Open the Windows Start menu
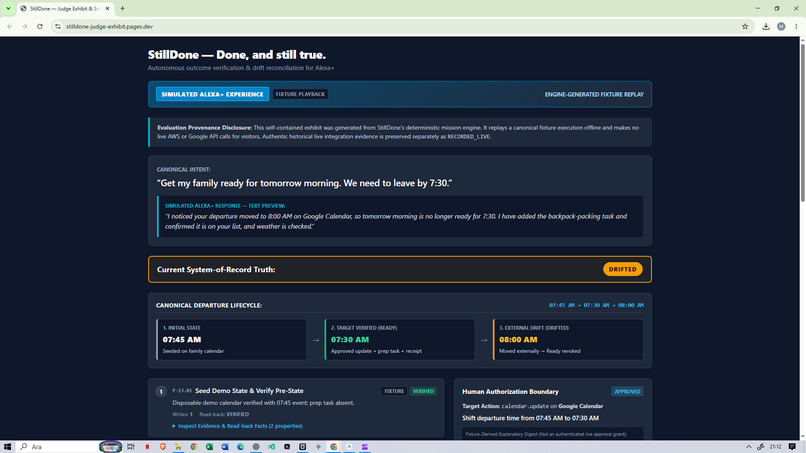The image size is (806, 453). (7, 447)
